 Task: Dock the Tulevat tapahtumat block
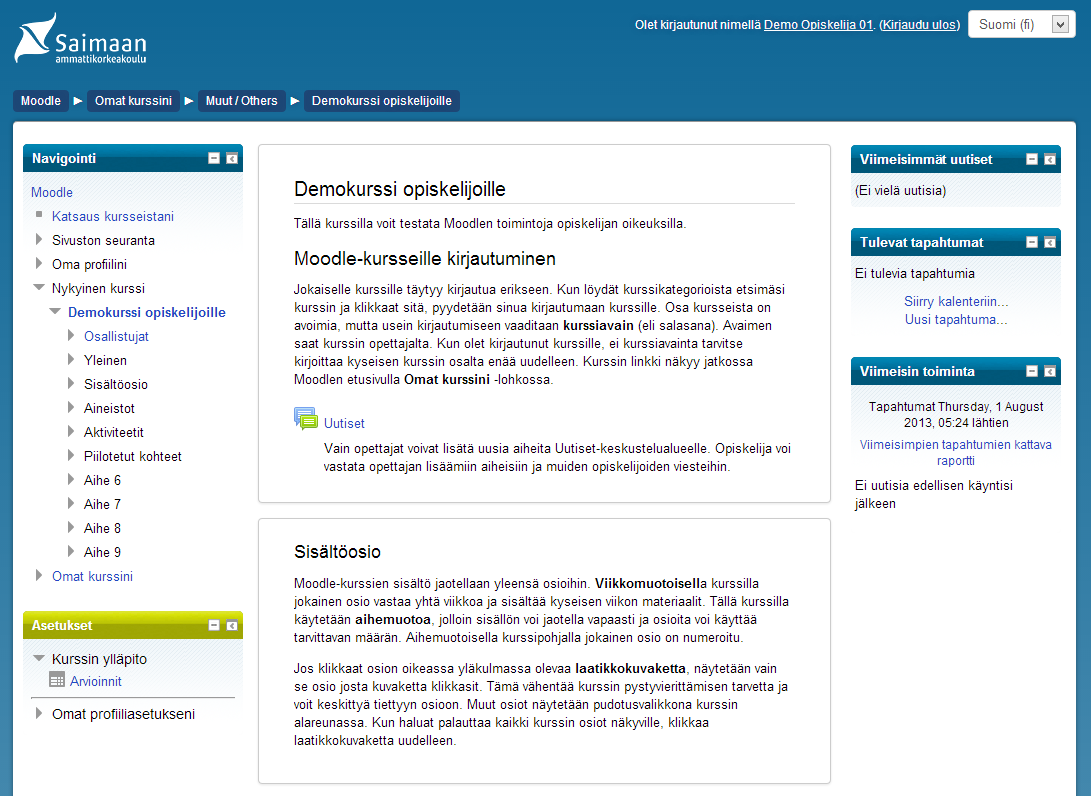click(1050, 242)
